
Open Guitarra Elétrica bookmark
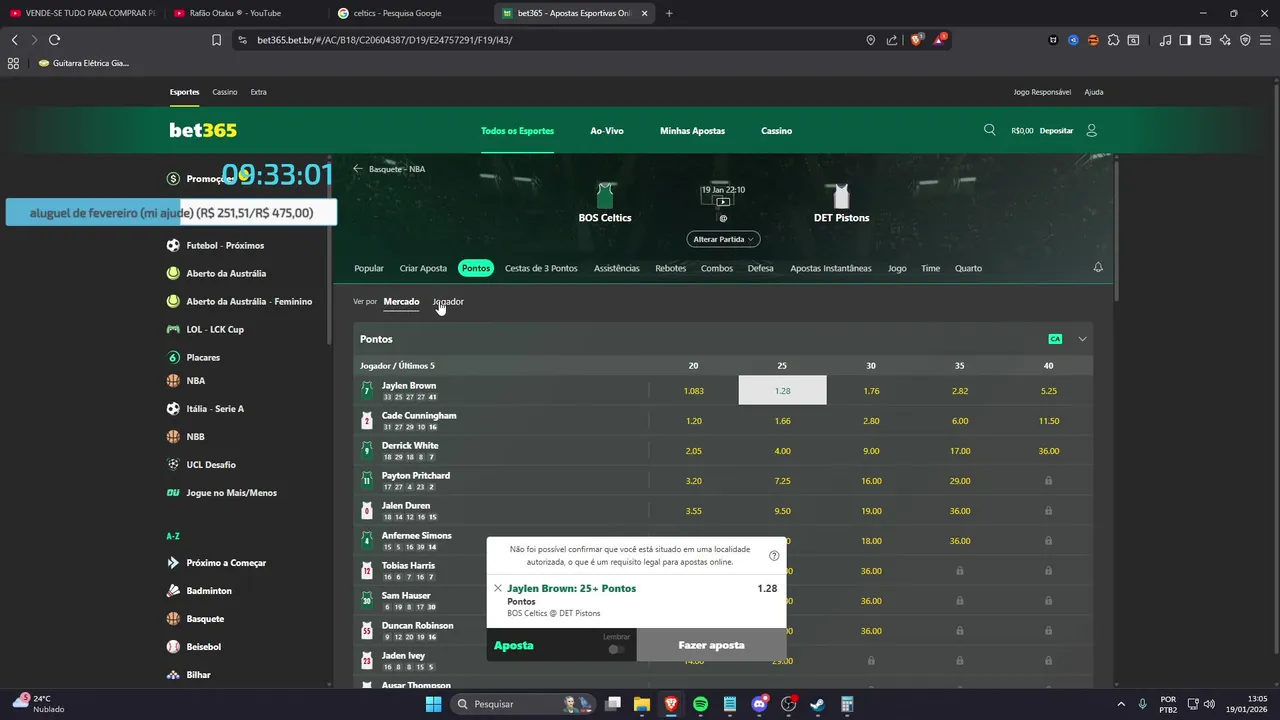[84, 63]
